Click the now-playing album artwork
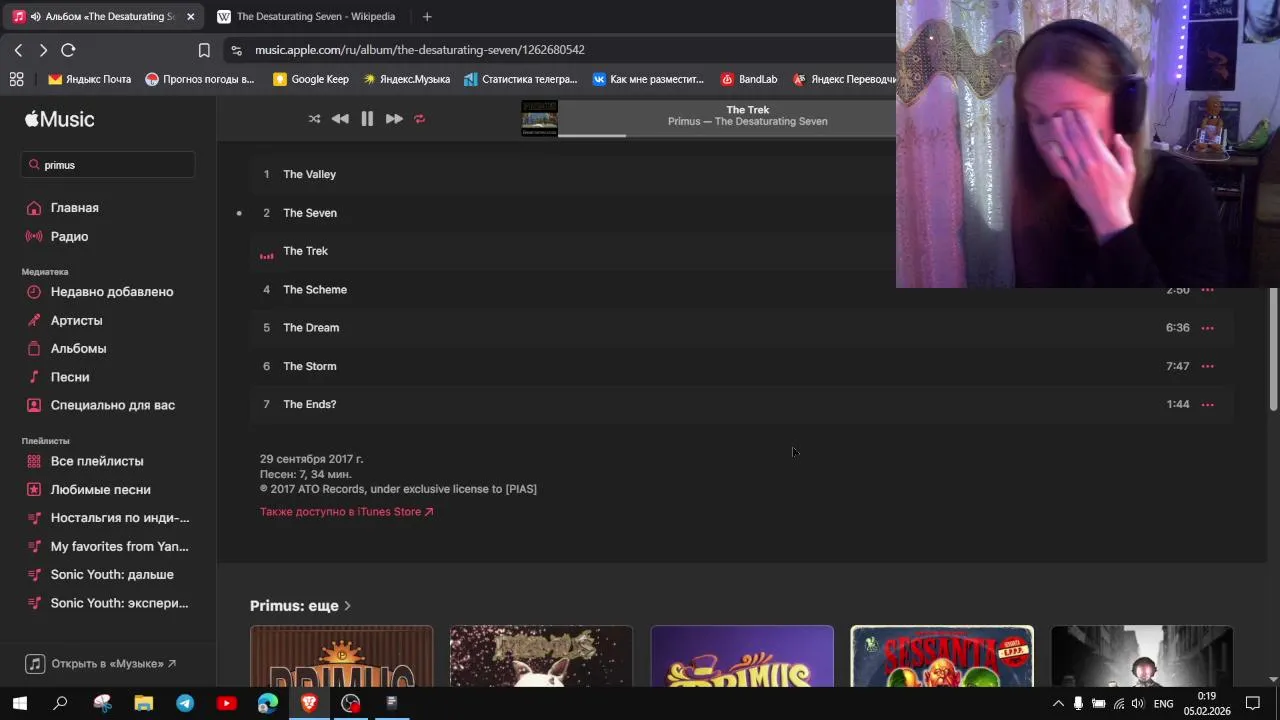 [x=539, y=118]
